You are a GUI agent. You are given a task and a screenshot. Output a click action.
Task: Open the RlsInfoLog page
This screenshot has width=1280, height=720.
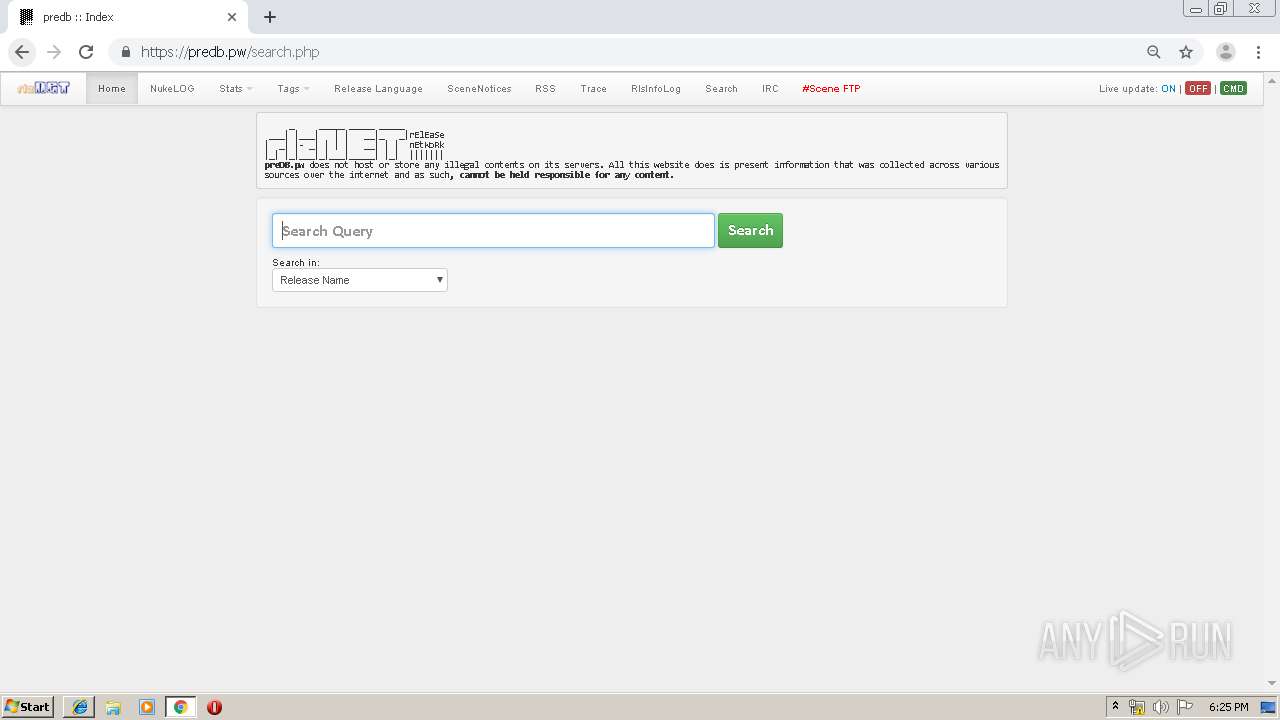click(x=656, y=89)
